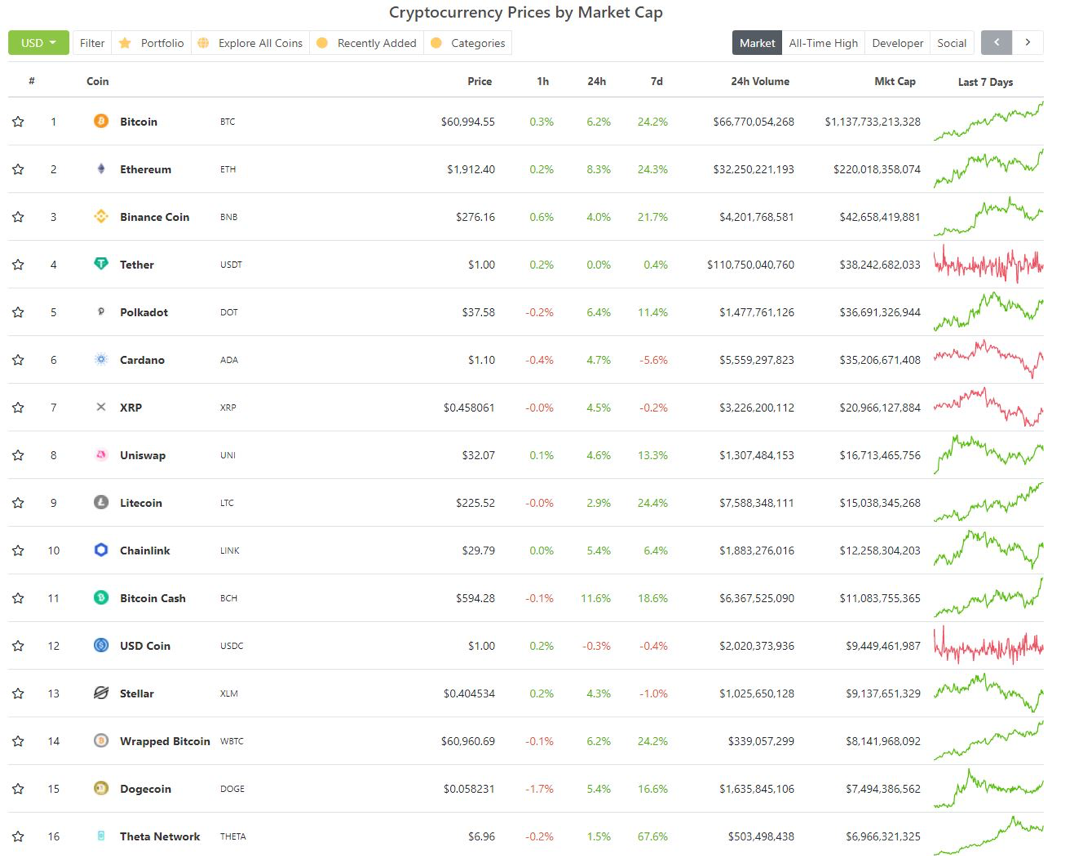Sort by the Coin column header
1077x856 pixels.
[98, 81]
